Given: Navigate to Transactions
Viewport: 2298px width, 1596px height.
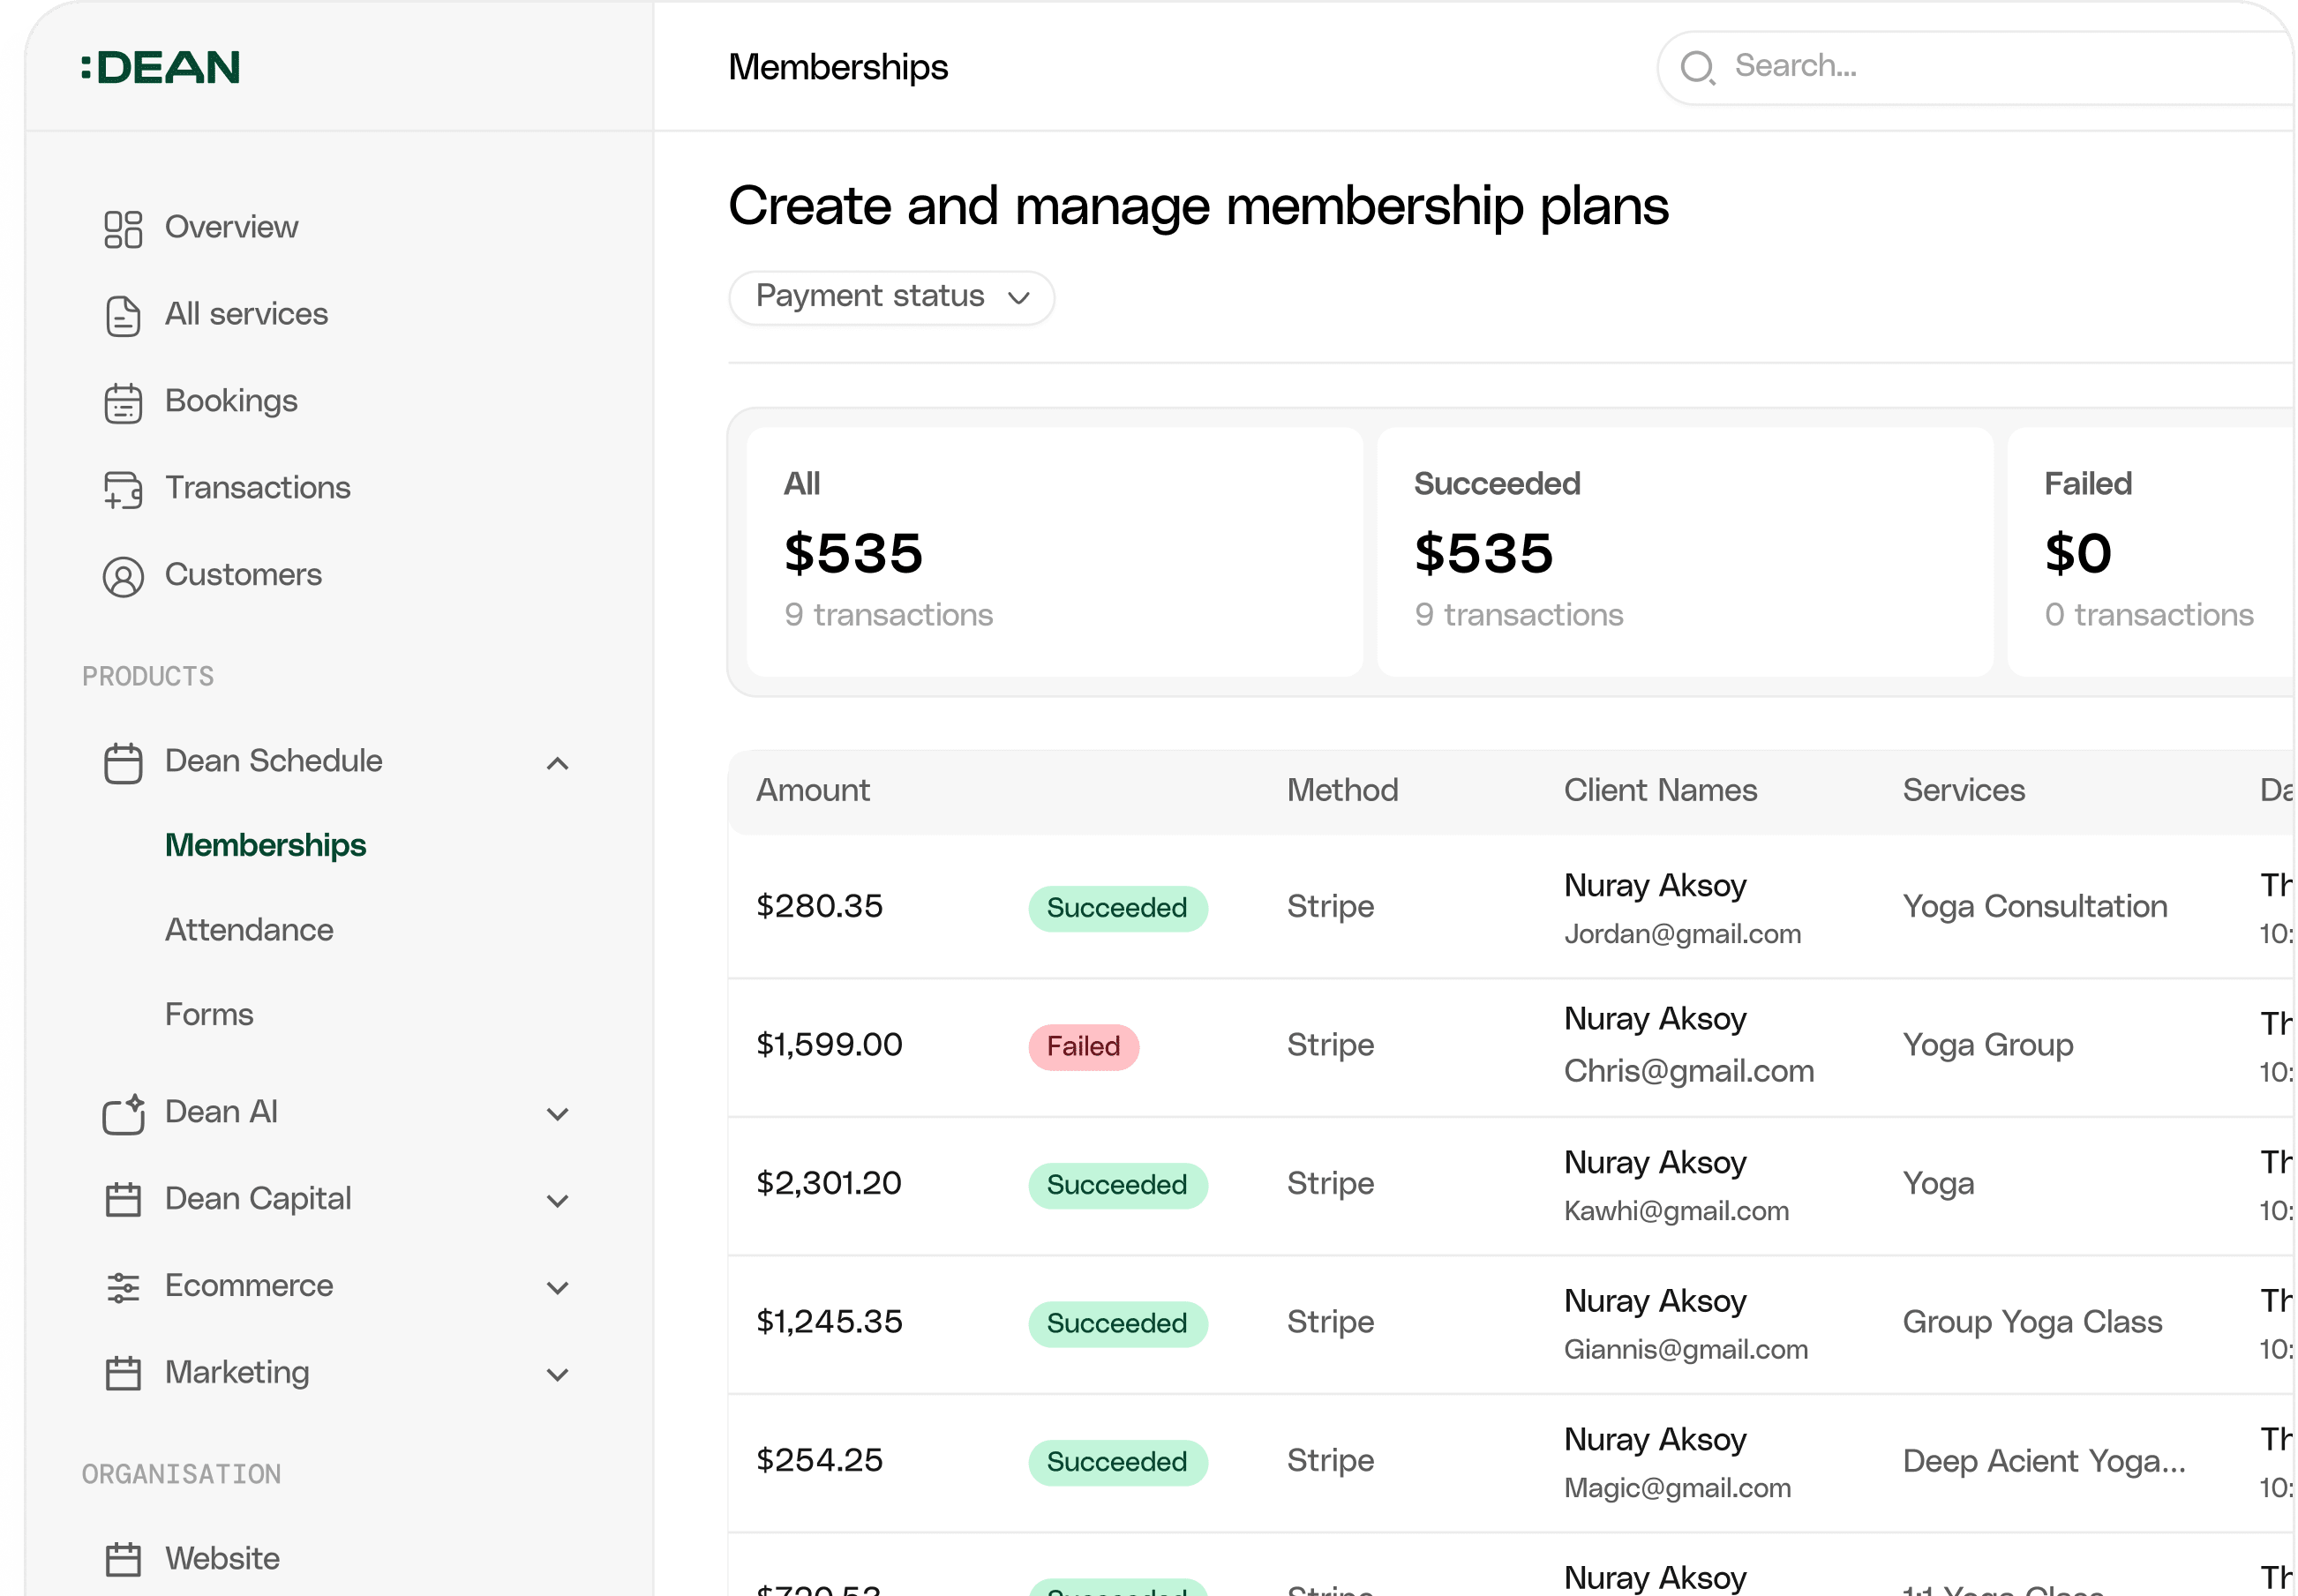Looking at the screenshot, I should pyautogui.click(x=257, y=487).
